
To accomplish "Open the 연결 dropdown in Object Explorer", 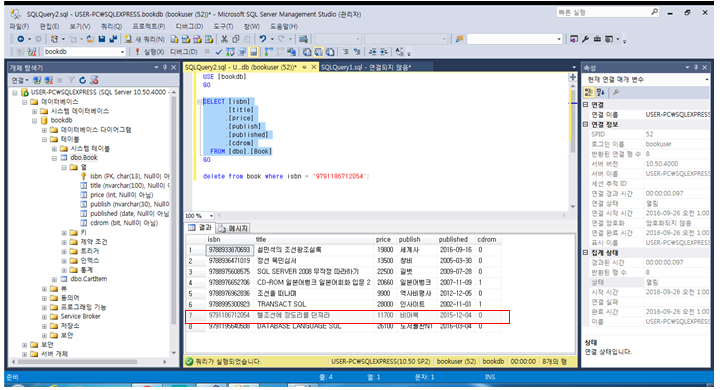I will pos(20,80).
